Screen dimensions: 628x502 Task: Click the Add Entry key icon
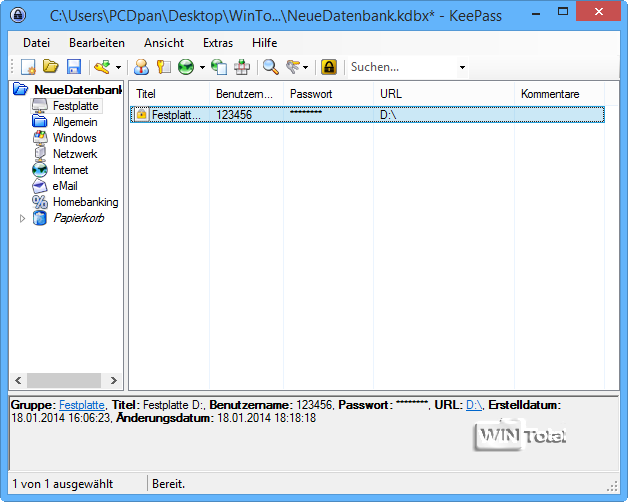pos(102,67)
